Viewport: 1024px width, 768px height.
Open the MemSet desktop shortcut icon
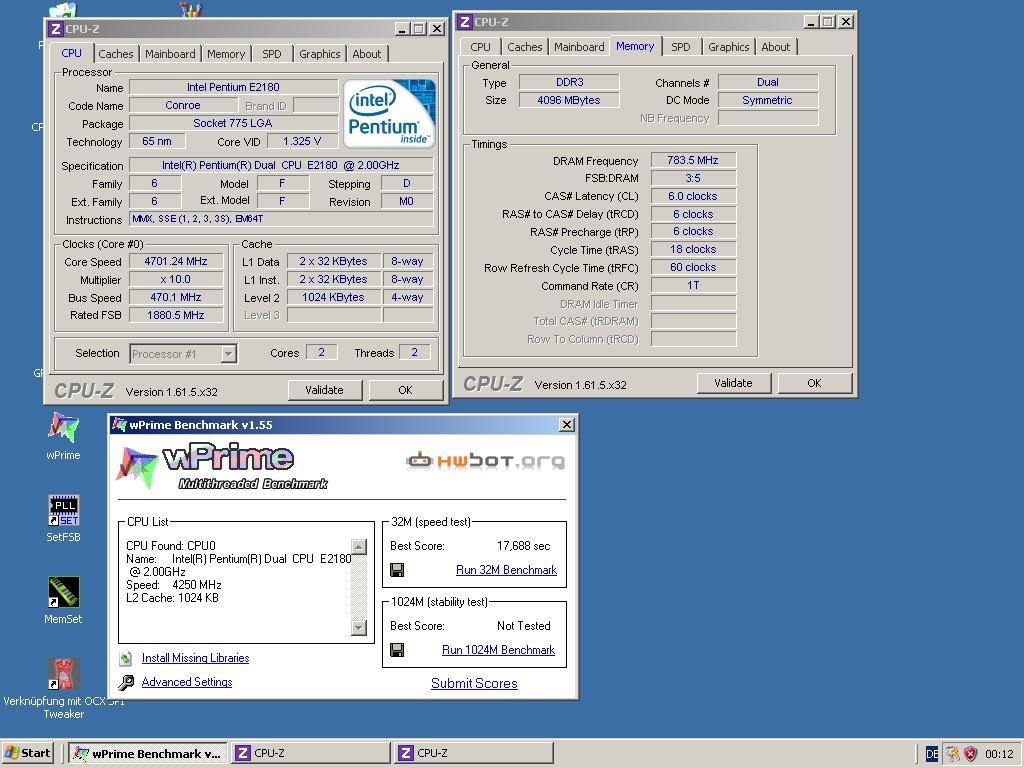pos(63,592)
